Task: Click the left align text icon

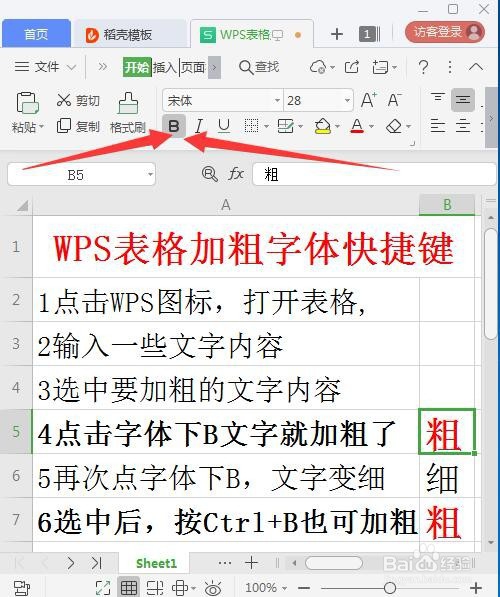Action: 438,126
